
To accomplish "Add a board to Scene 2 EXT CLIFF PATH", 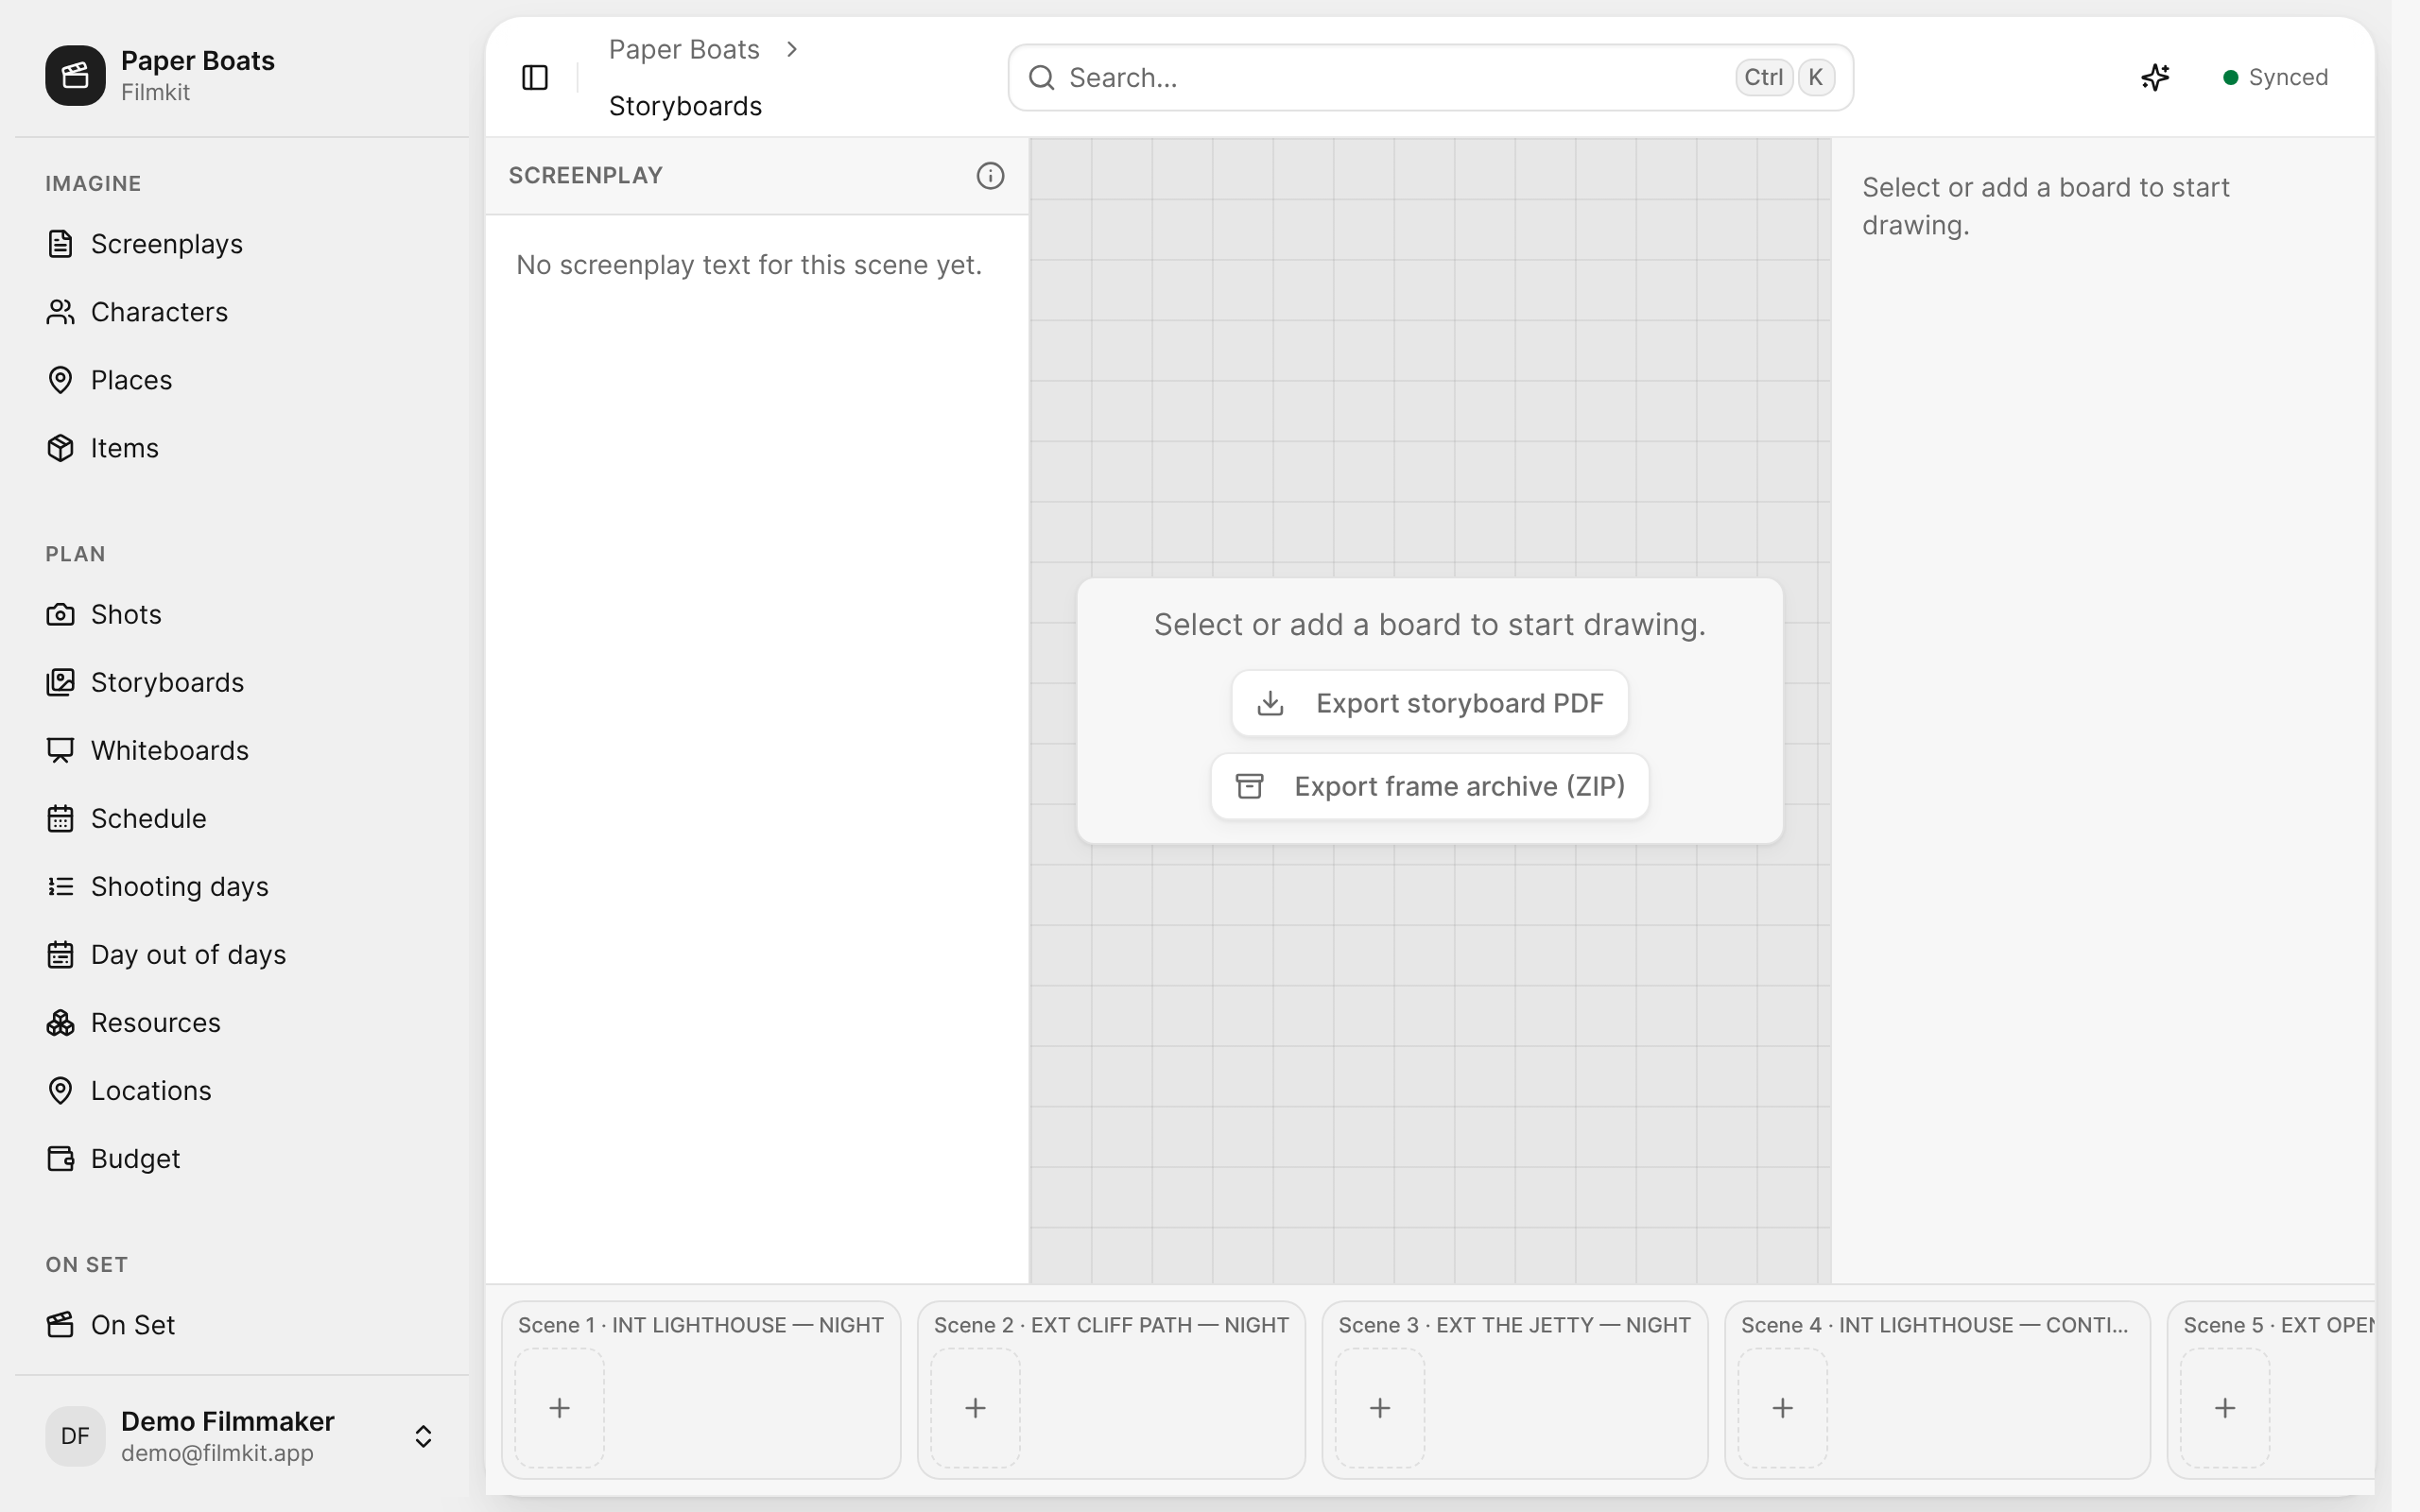I will (975, 1408).
